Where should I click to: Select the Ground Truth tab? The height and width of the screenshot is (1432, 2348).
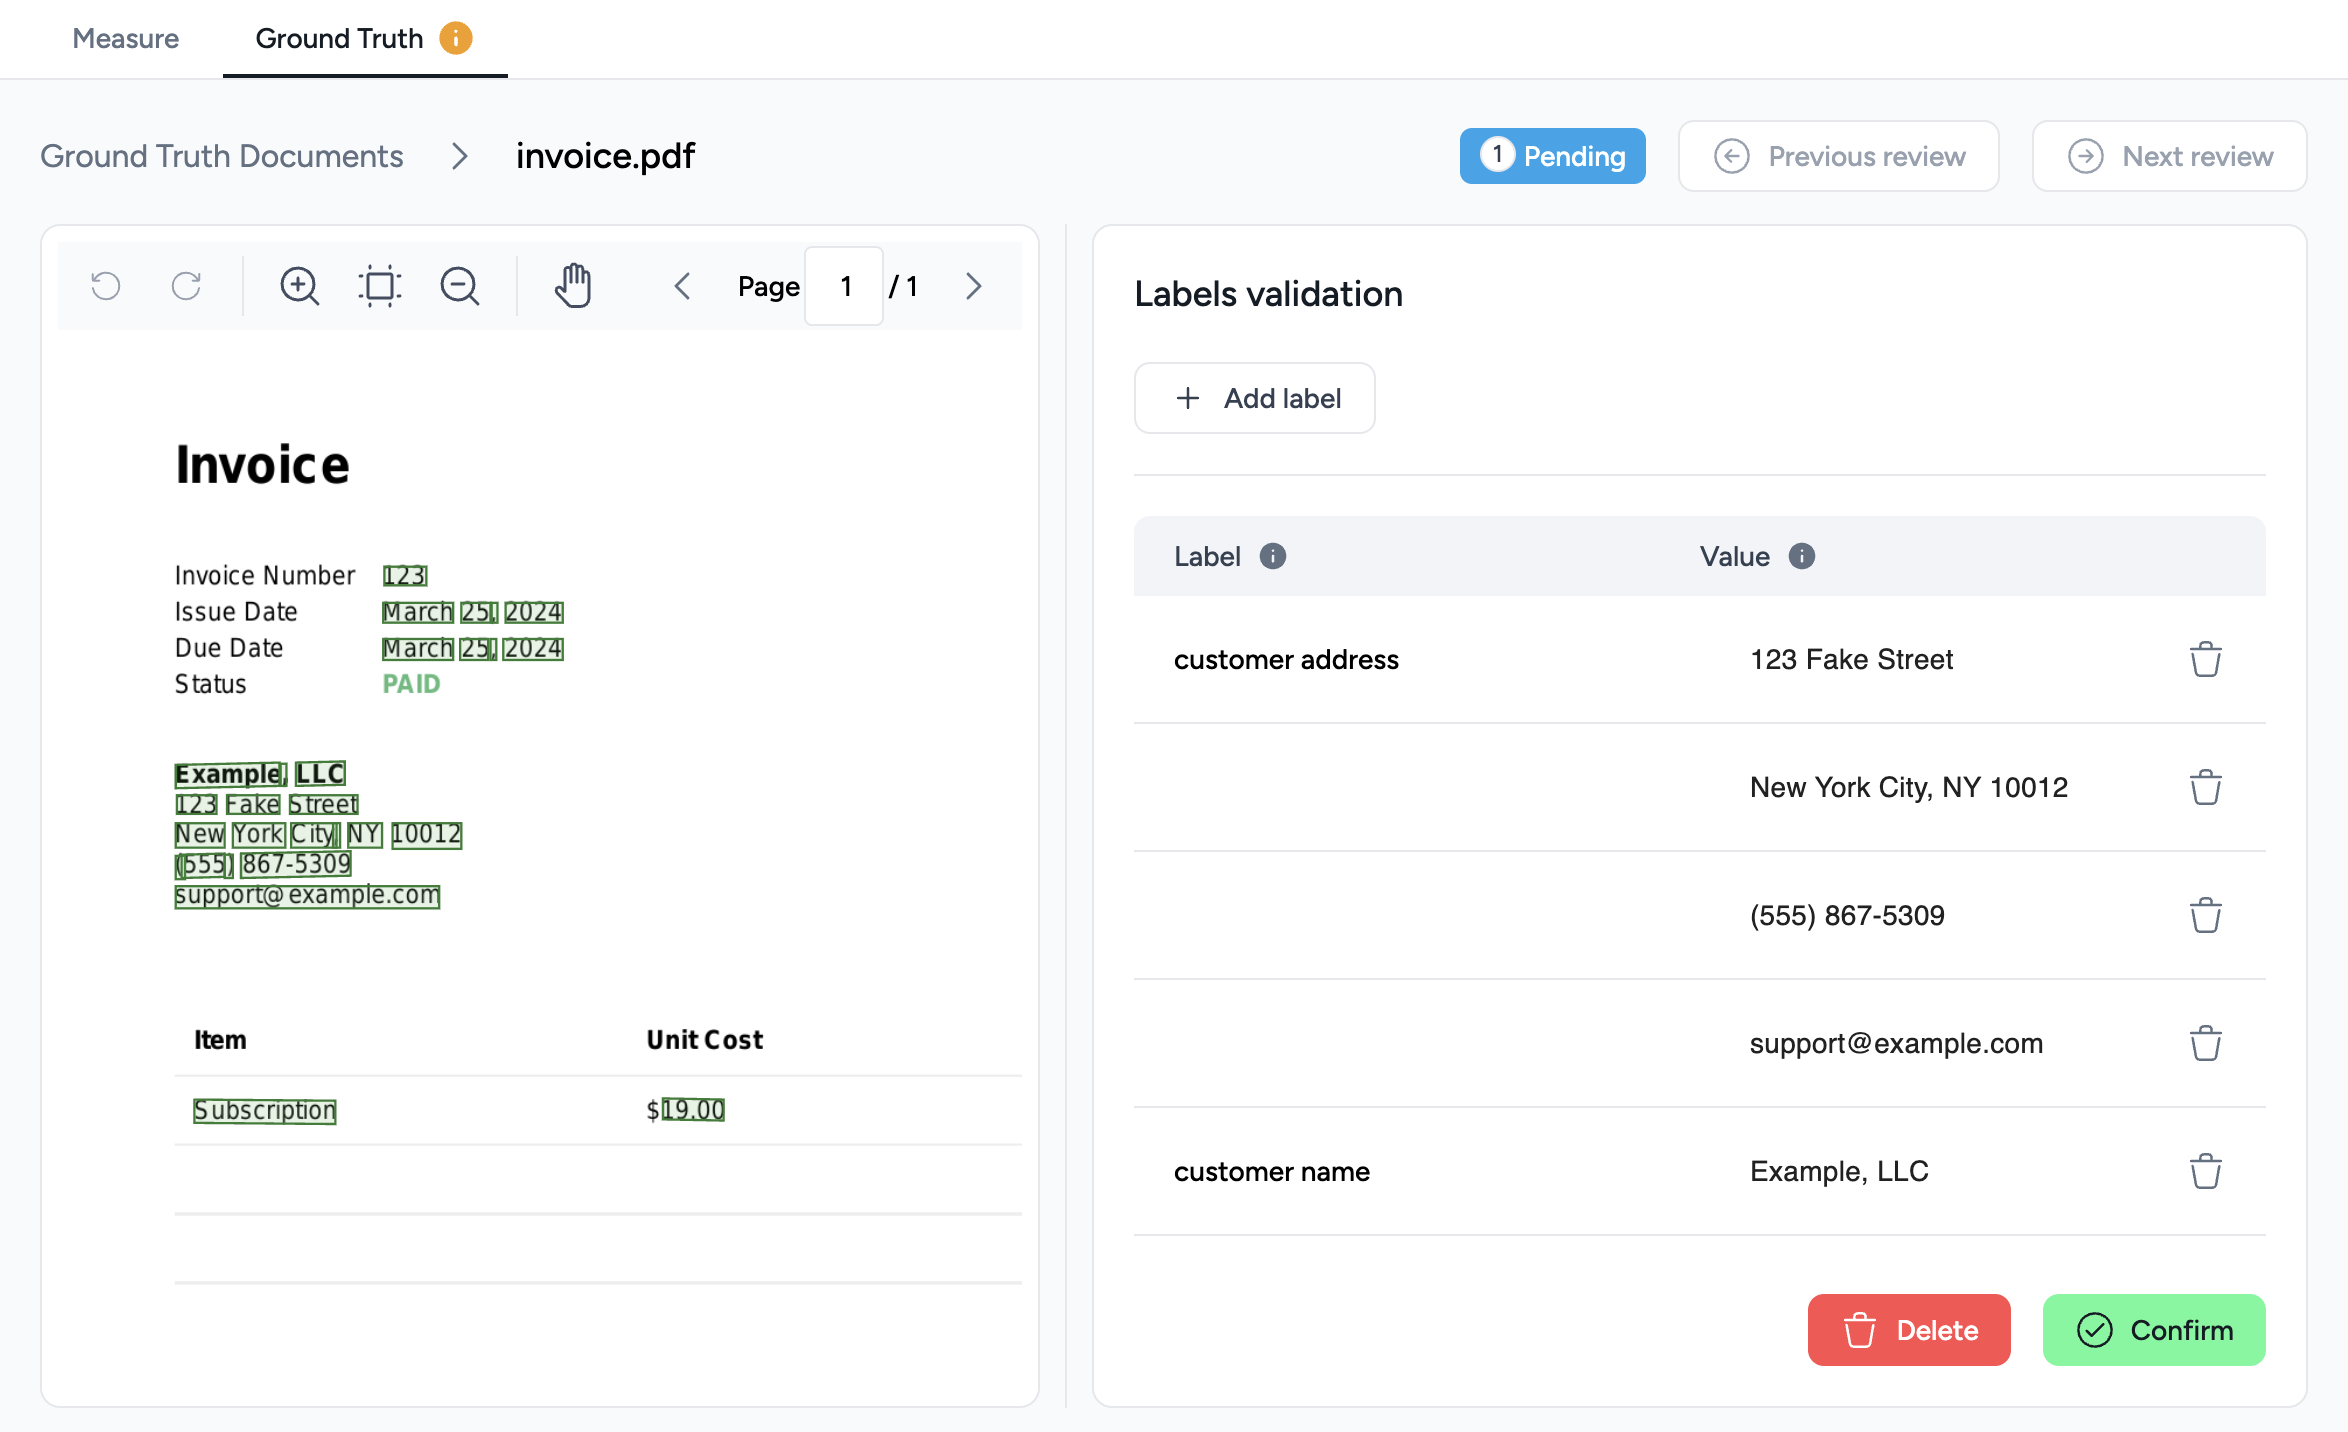tap(339, 38)
